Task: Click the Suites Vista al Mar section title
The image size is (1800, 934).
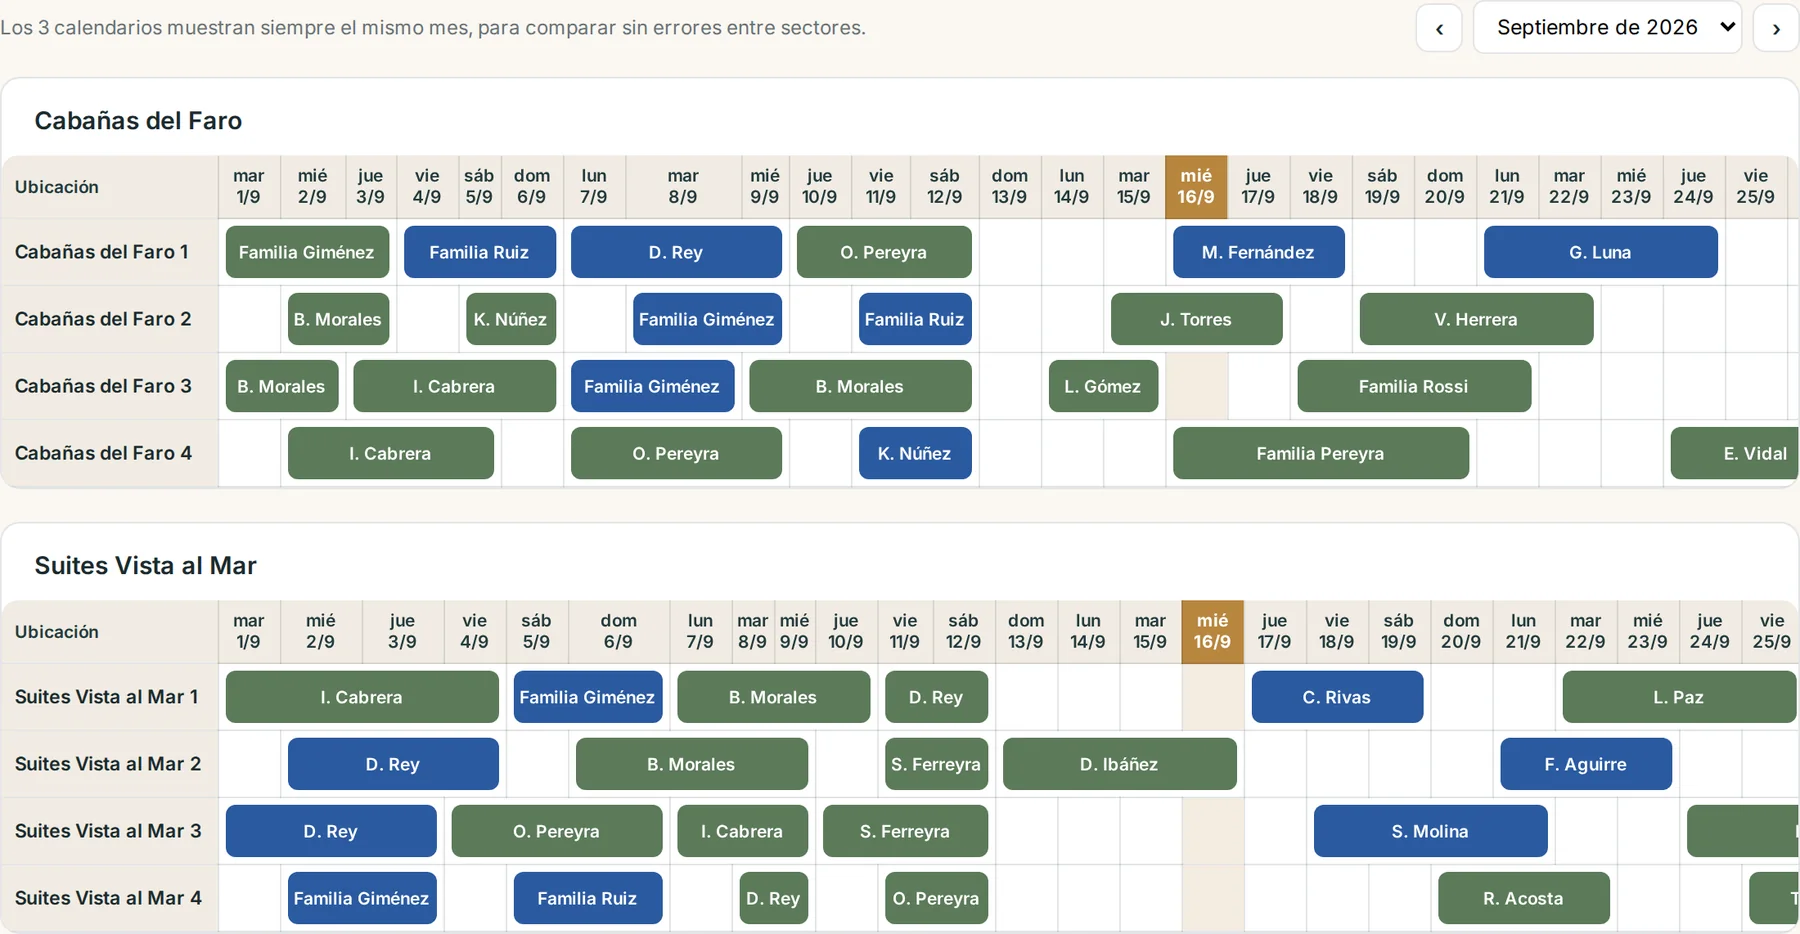Action: [146, 566]
